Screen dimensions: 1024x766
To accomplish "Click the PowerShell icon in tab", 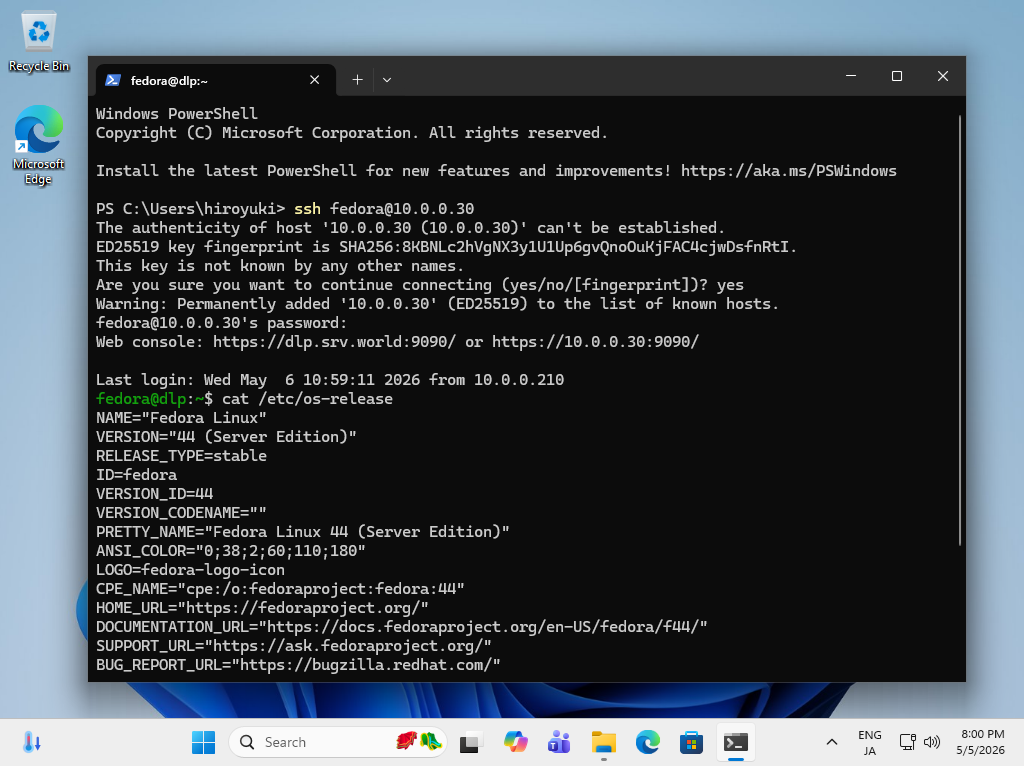I will [113, 80].
